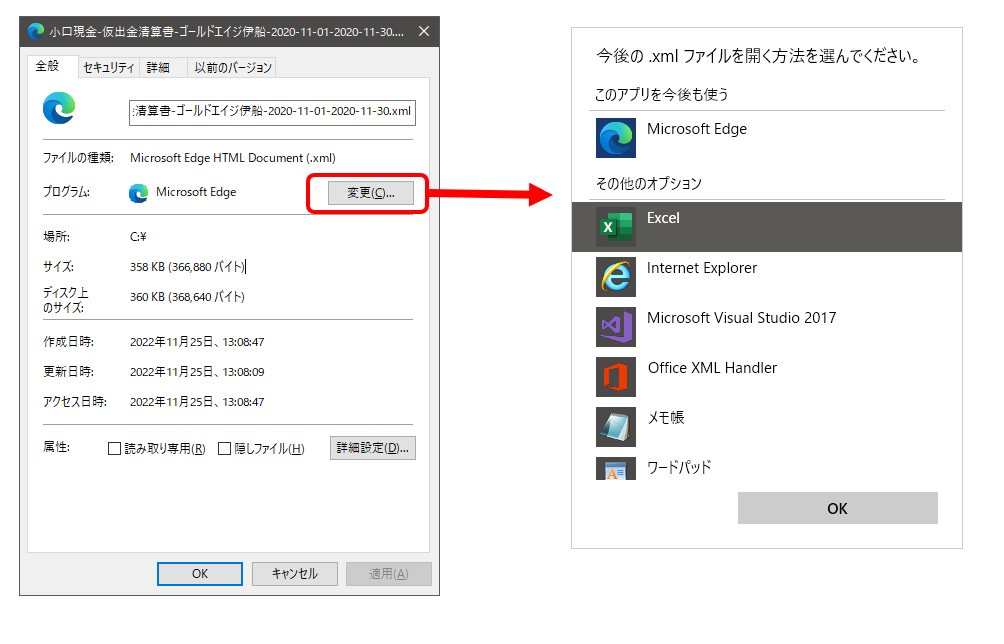Close the file properties window
The height and width of the screenshot is (644, 1004).
424,31
